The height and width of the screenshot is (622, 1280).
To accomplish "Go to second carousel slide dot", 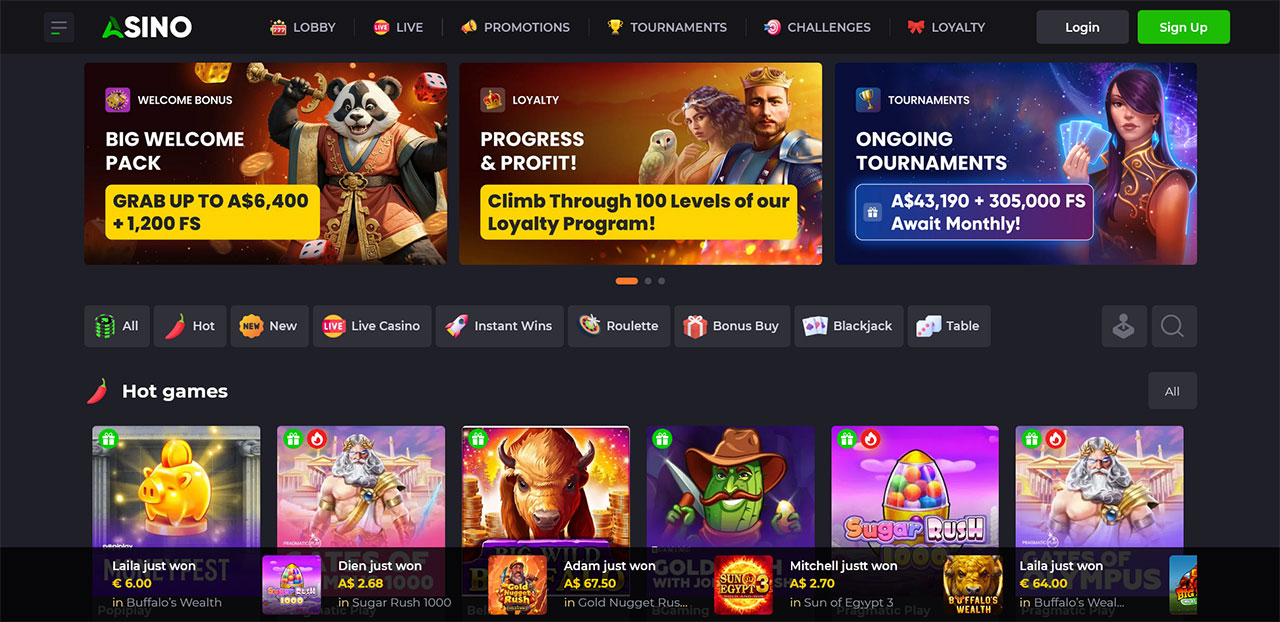I will coord(648,281).
